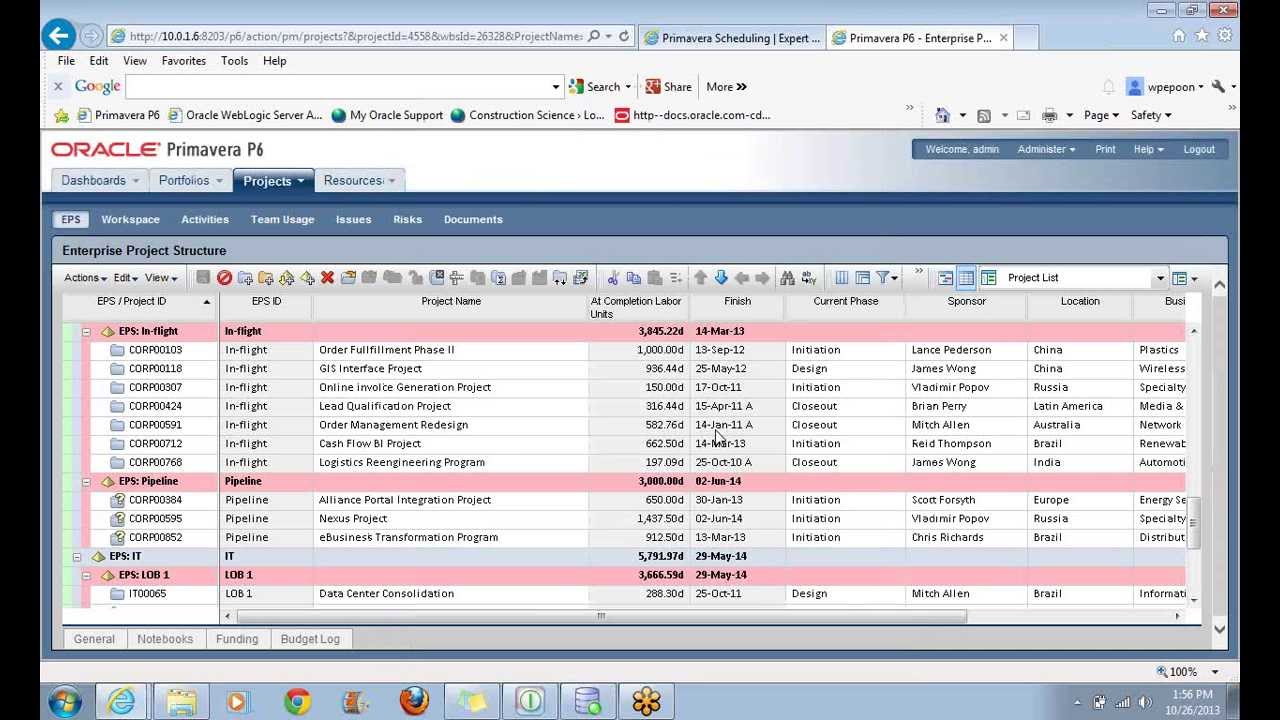Click the second add-folder icon with plus sign

pyautogui.click(x=266, y=278)
